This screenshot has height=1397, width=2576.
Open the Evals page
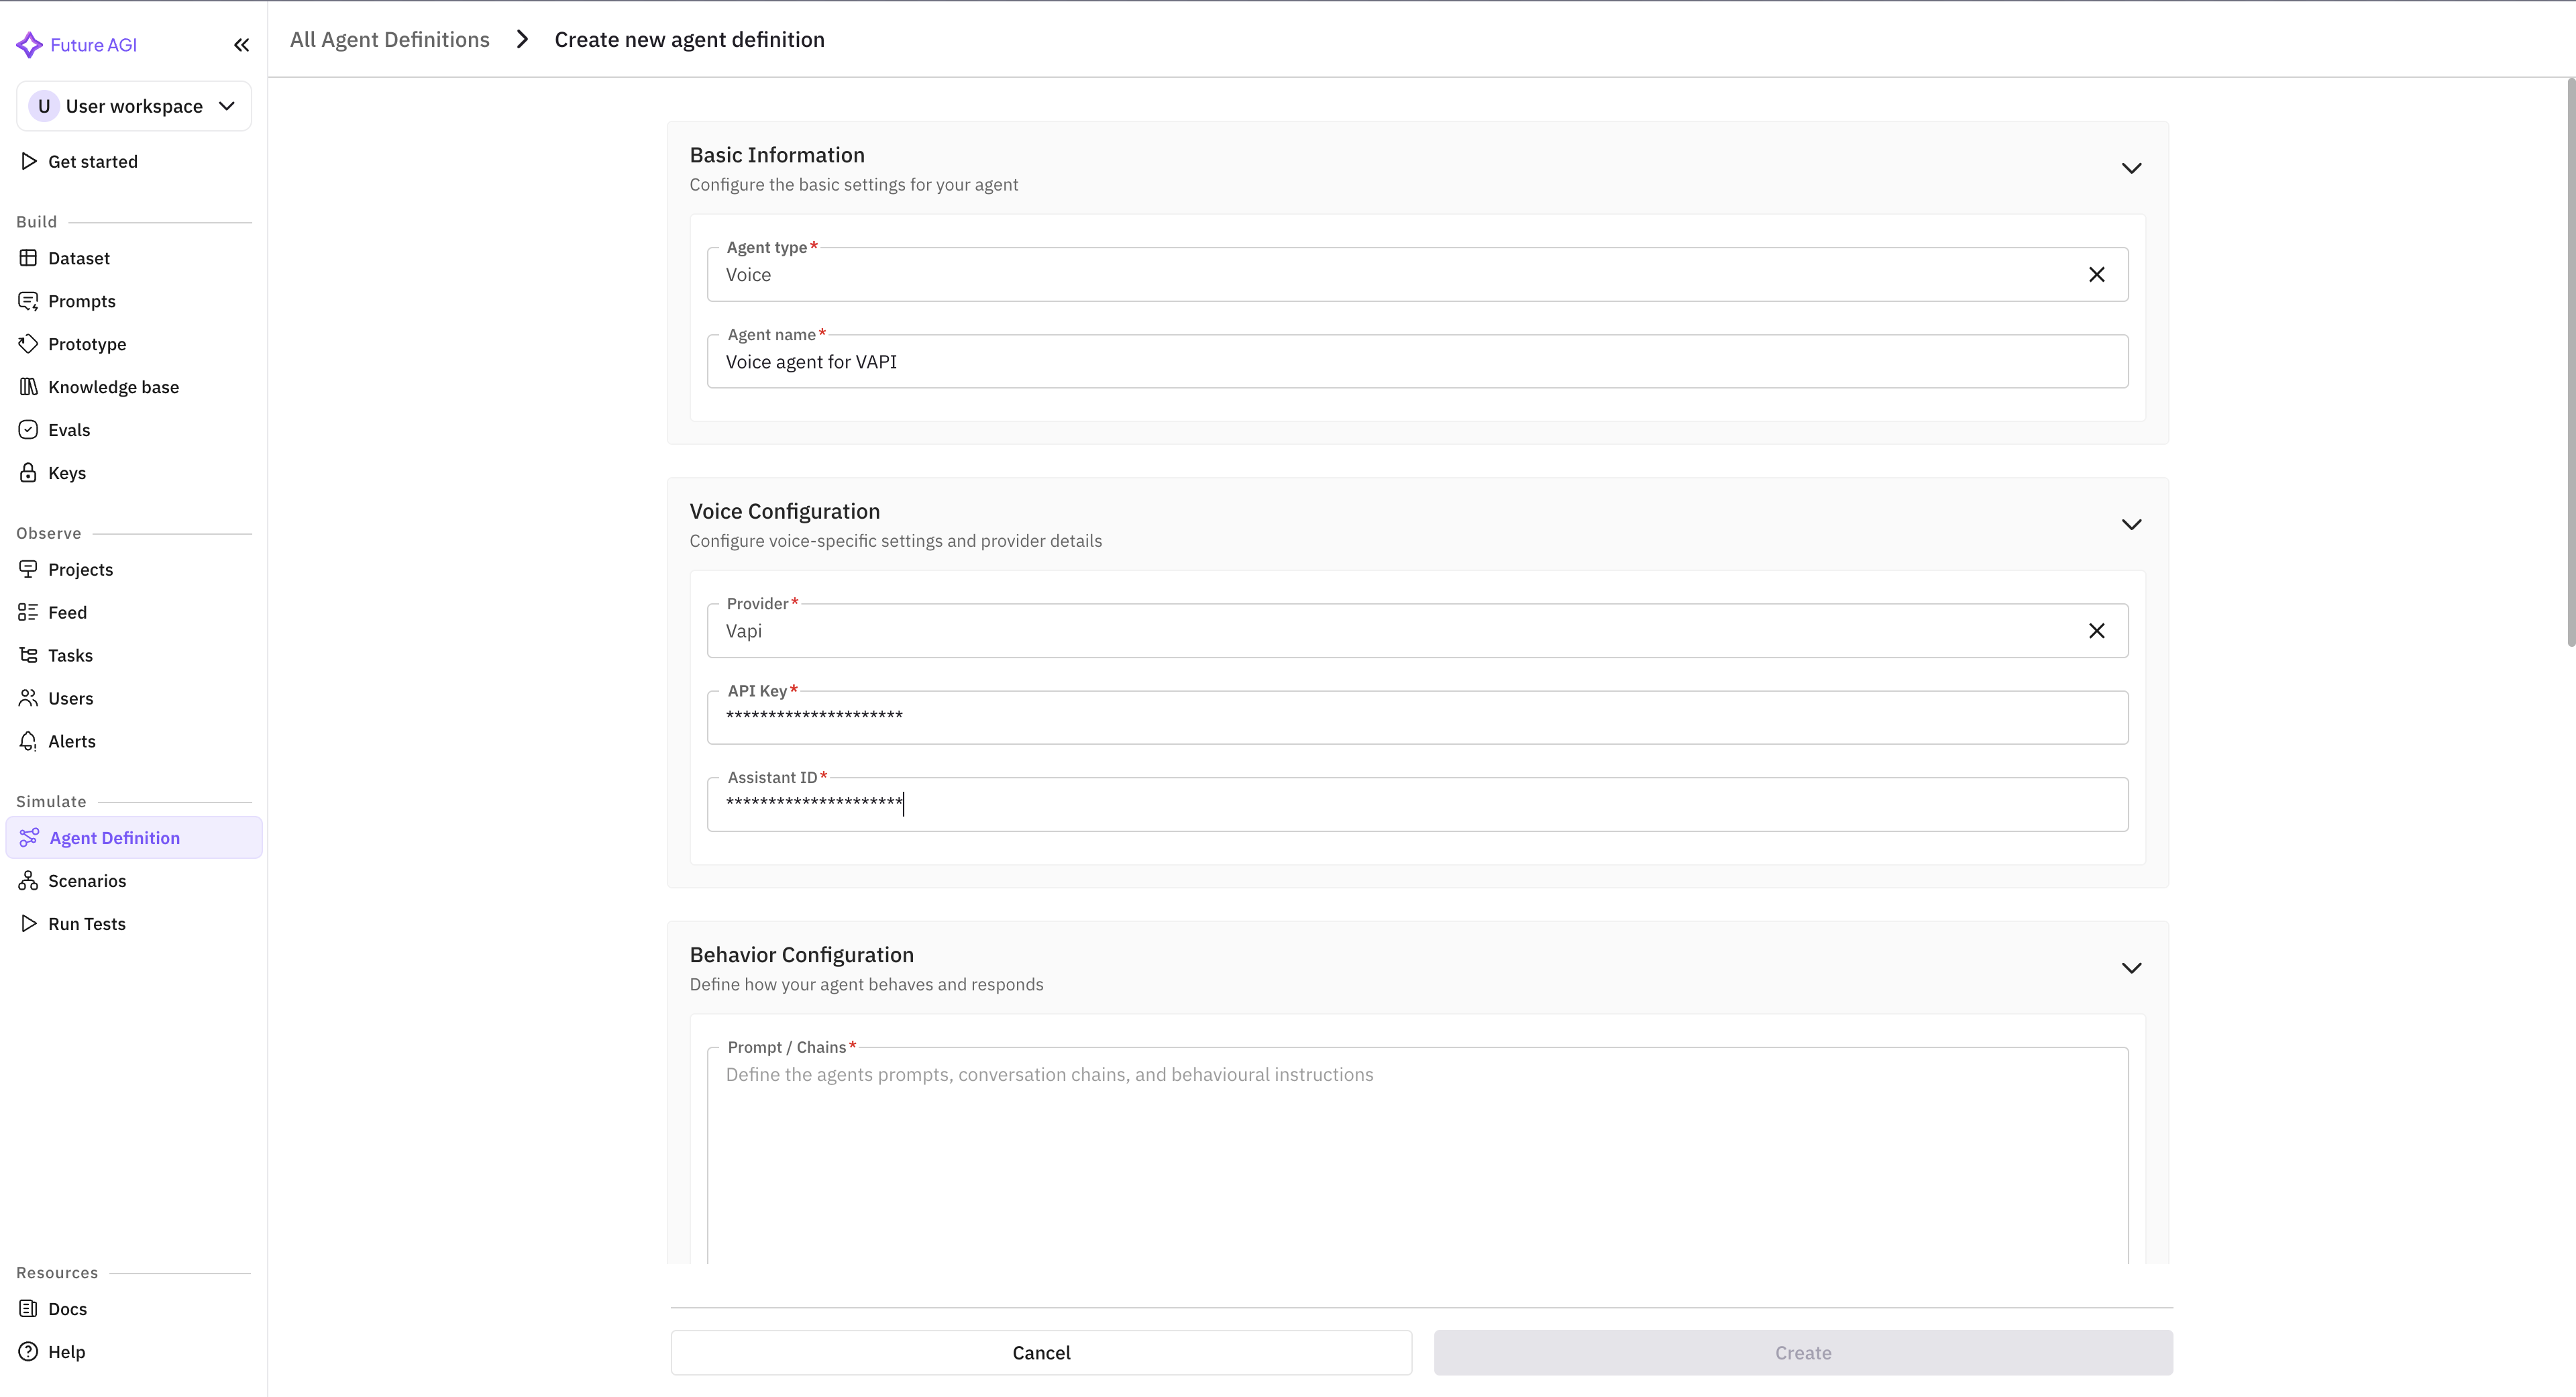(69, 429)
